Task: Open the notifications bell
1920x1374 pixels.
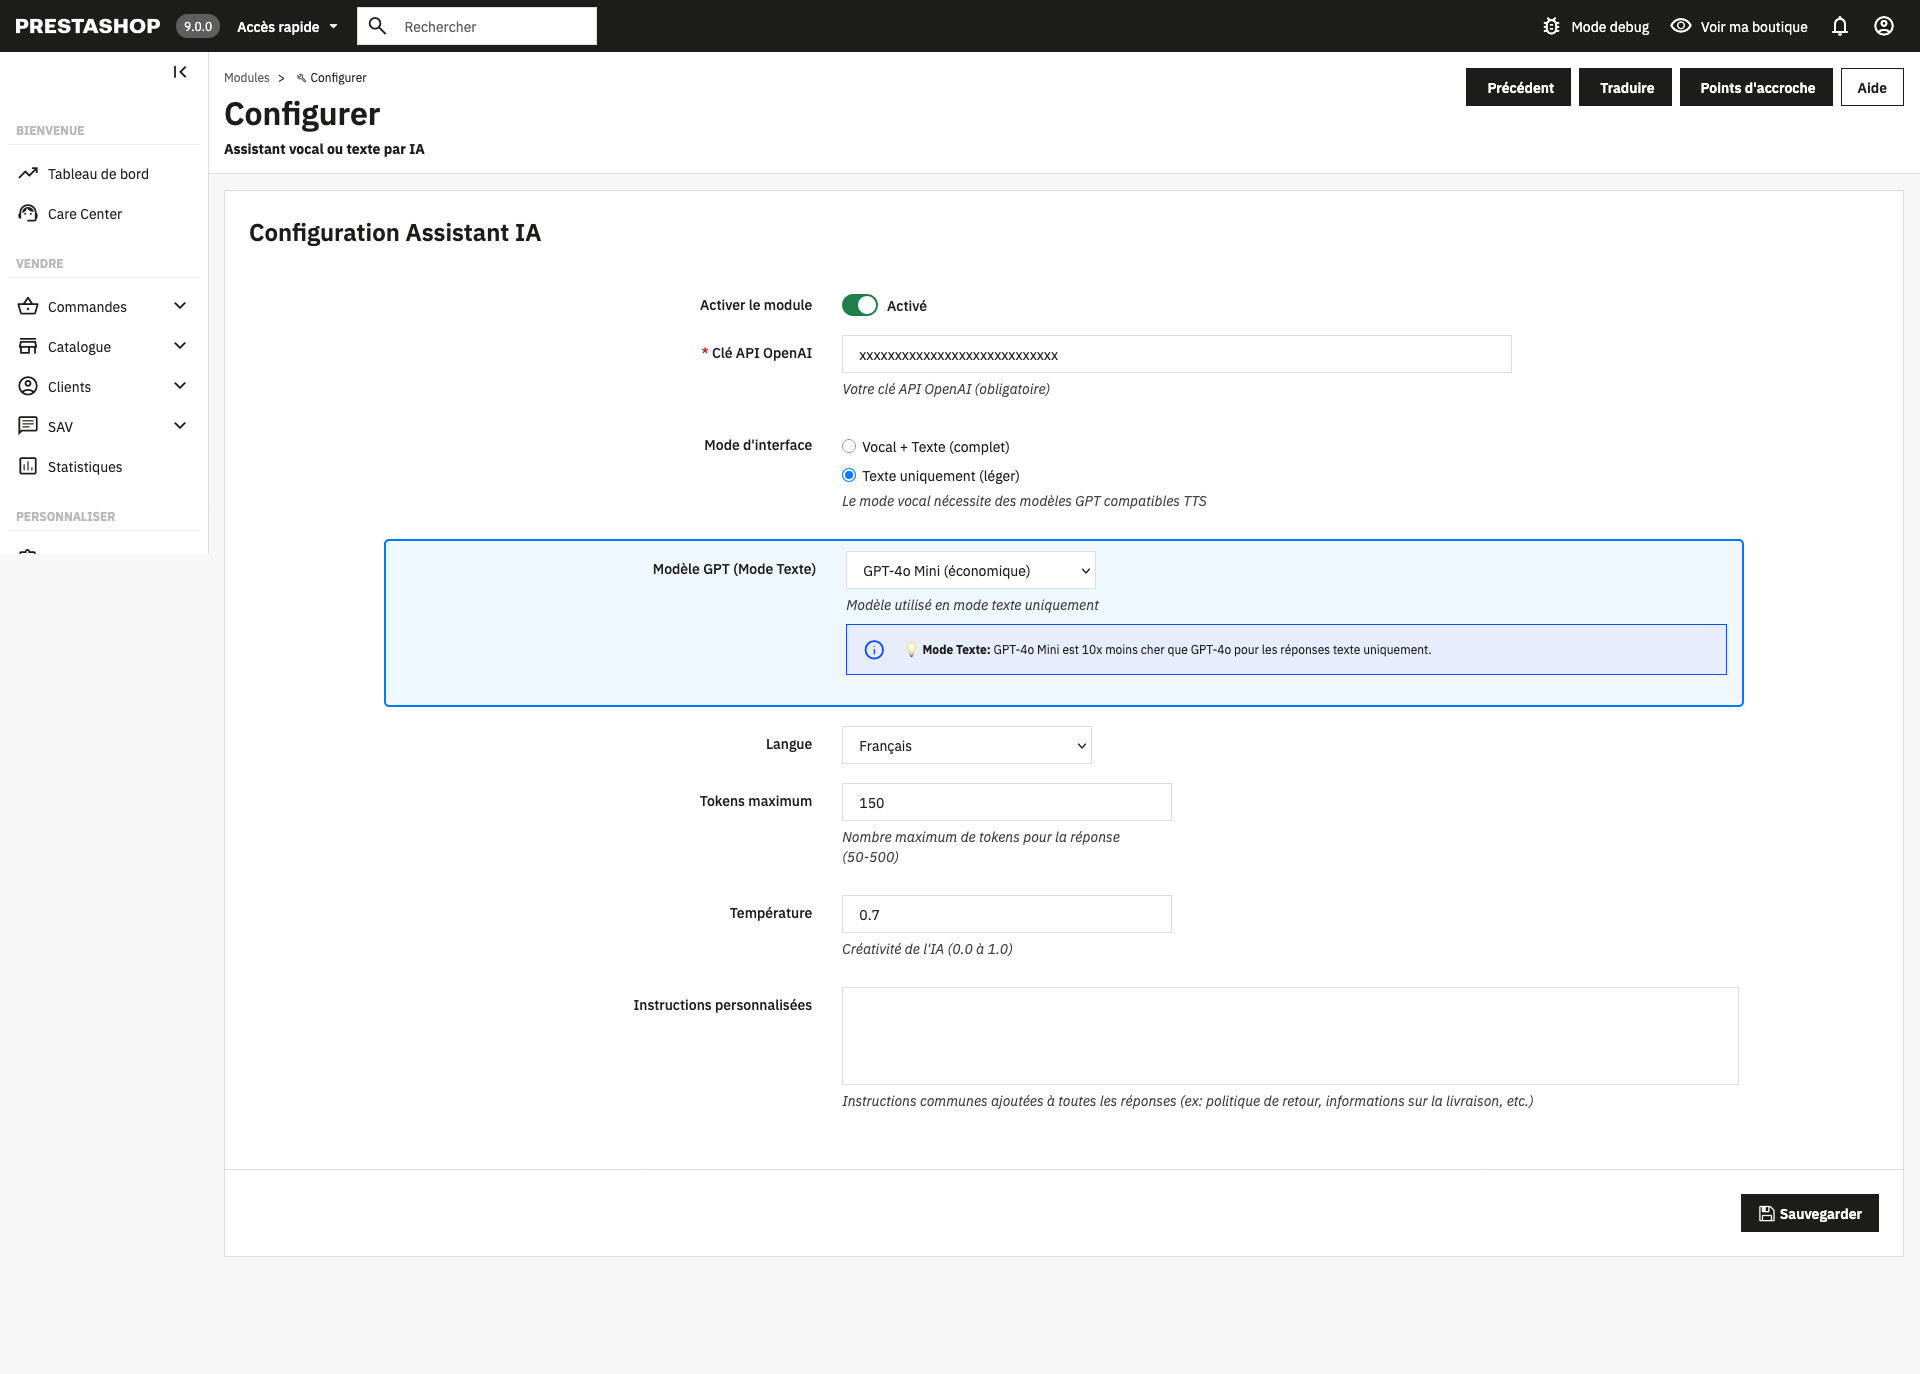Action: tap(1840, 26)
